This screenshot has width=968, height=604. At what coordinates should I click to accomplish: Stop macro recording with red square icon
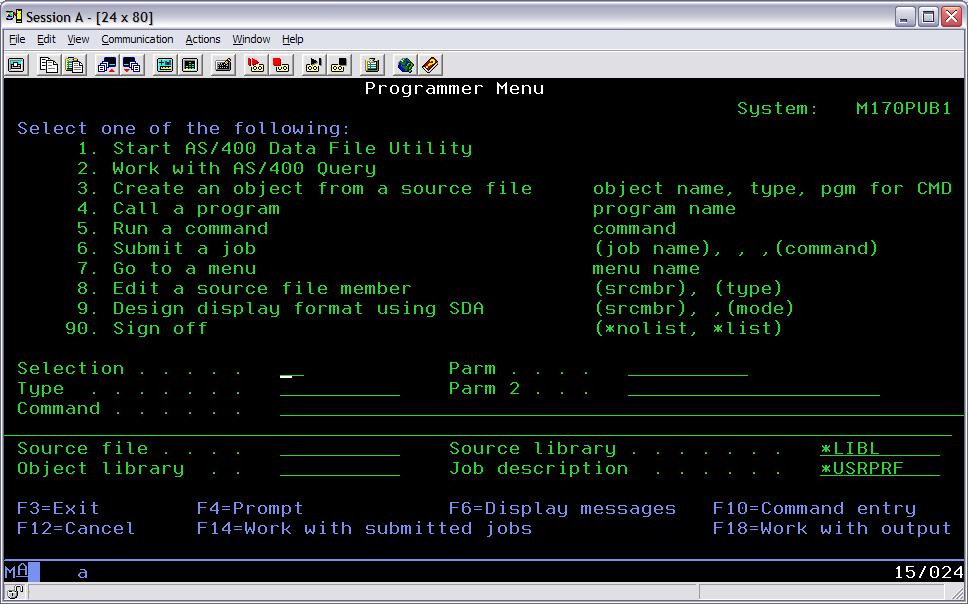coord(281,64)
